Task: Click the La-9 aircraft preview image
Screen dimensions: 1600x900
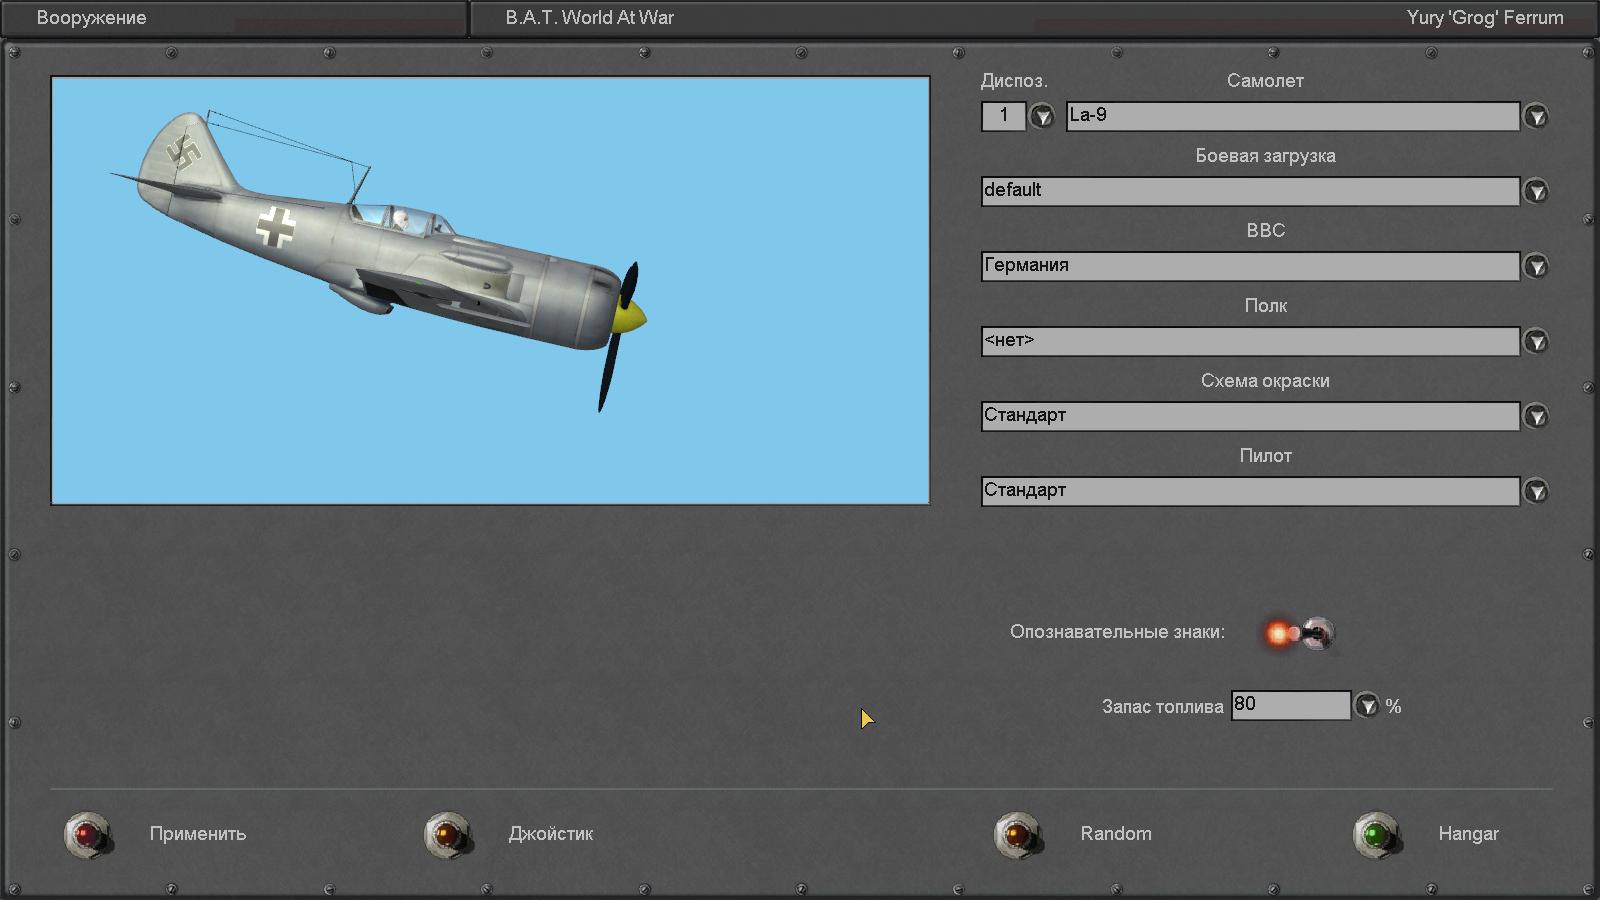Action: coord(490,290)
